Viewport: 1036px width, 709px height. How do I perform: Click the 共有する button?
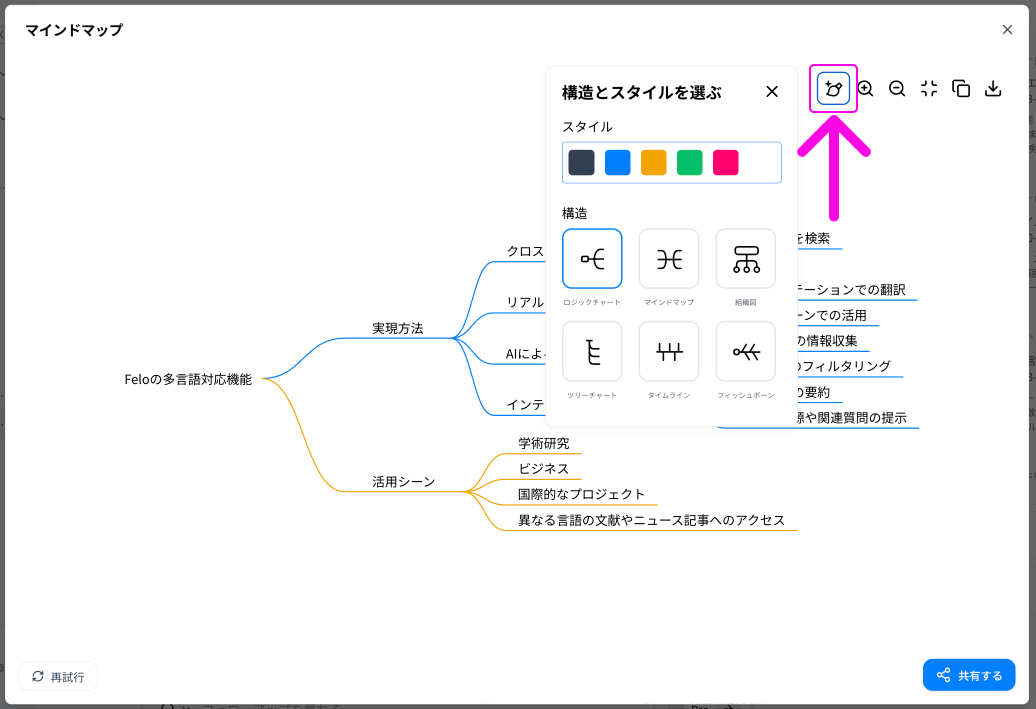(x=969, y=675)
